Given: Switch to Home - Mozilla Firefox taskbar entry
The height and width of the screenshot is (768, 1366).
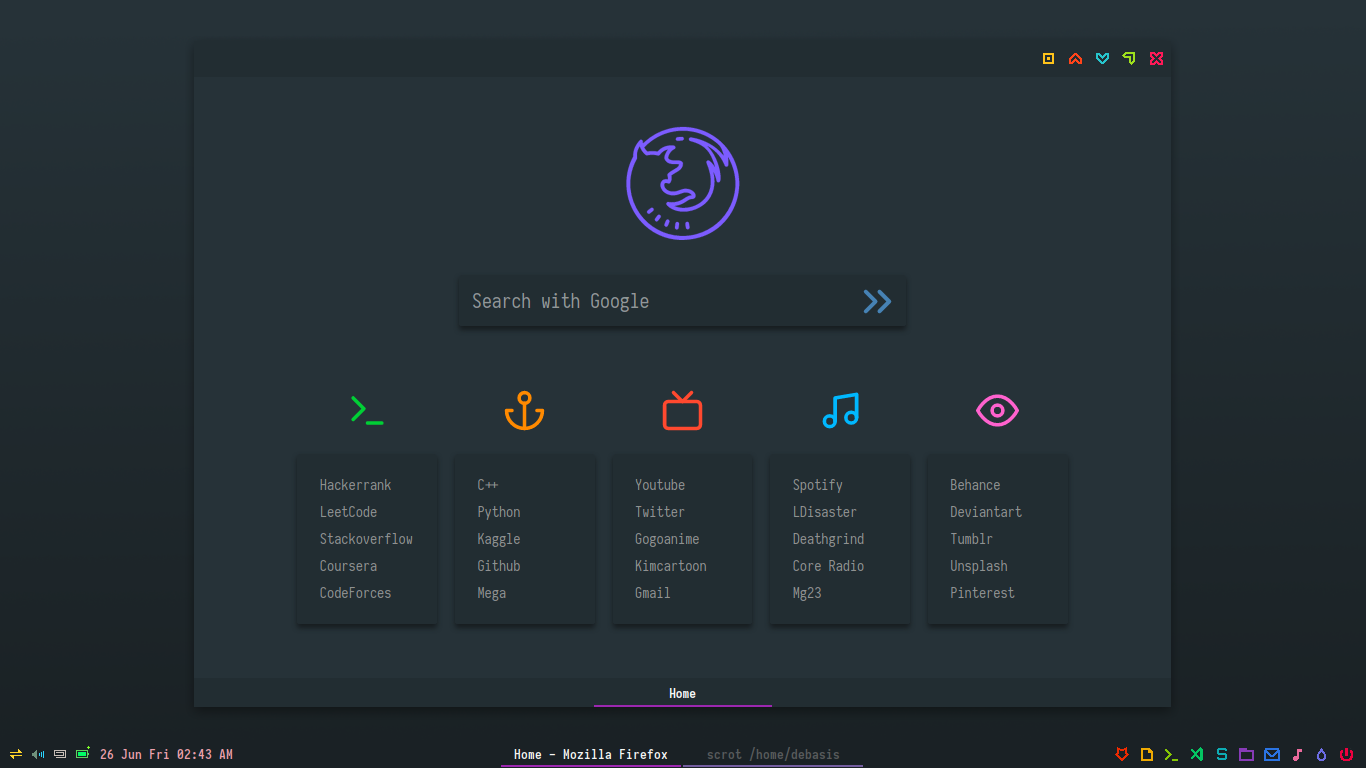Looking at the screenshot, I should (591, 755).
